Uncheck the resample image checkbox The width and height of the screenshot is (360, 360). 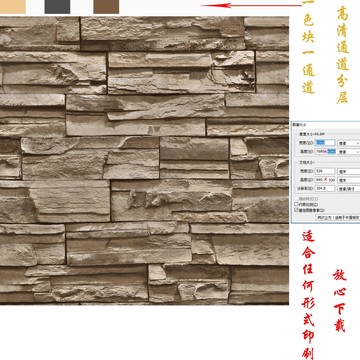[296, 210]
